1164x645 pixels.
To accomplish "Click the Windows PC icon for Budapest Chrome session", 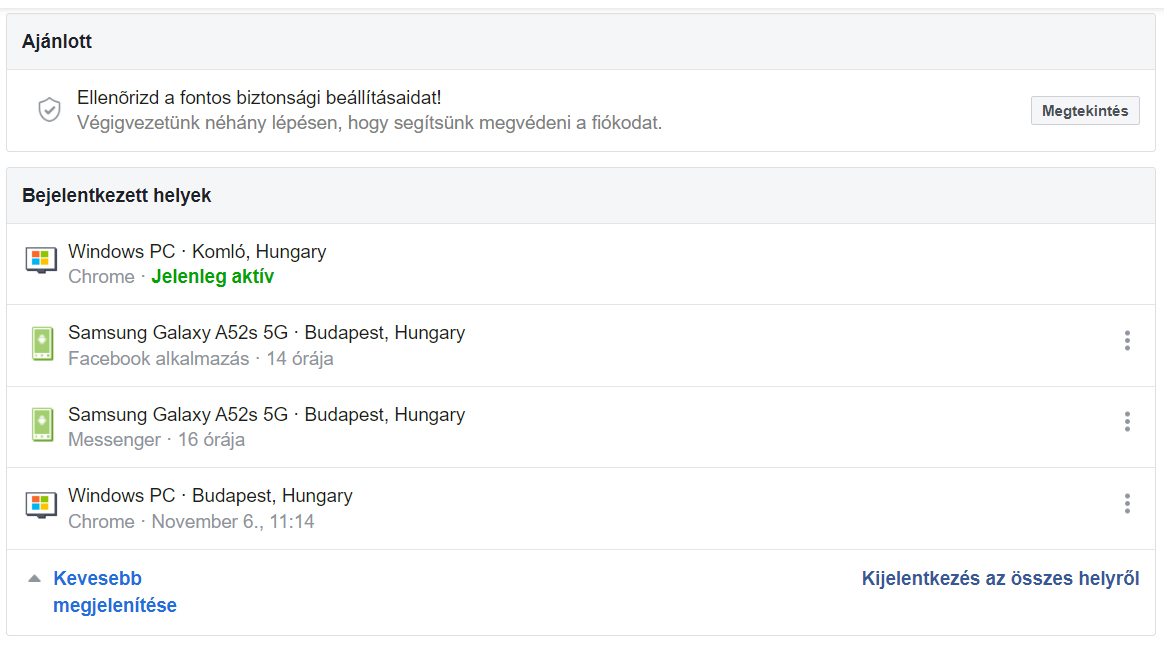I will 41,505.
